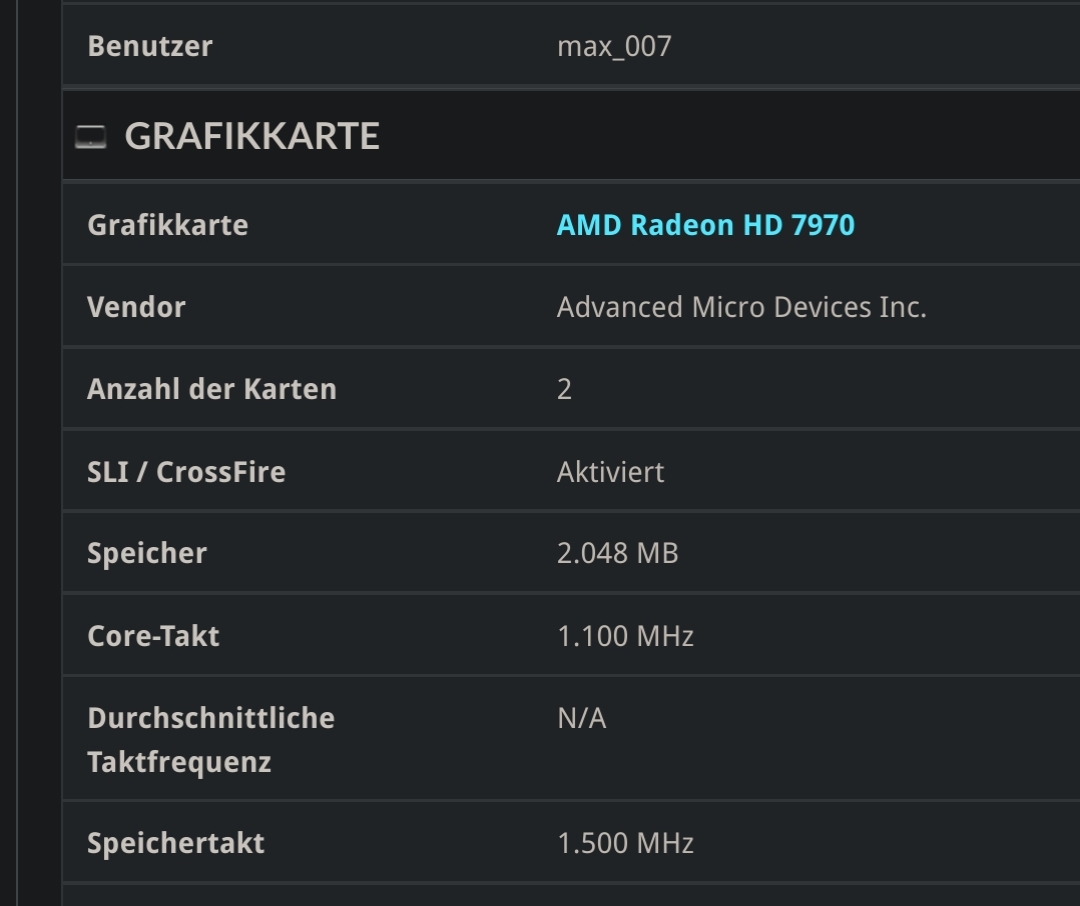The image size is (1080, 906).
Task: Select the Durchschnittliche Taktfrequenz label
Action: point(210,737)
